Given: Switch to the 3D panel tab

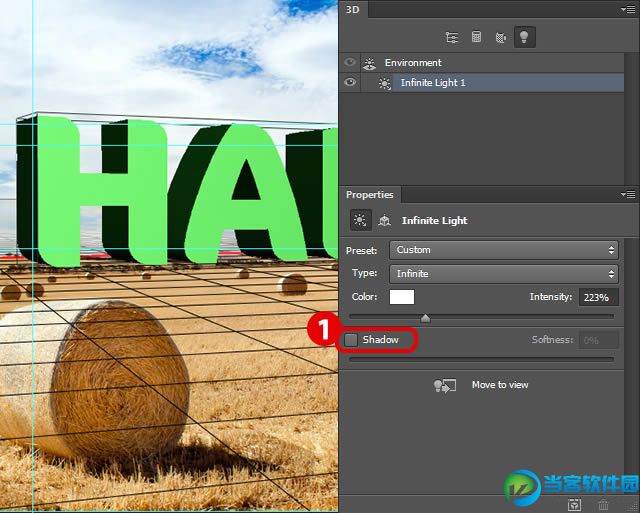Looking at the screenshot, I should click(353, 9).
